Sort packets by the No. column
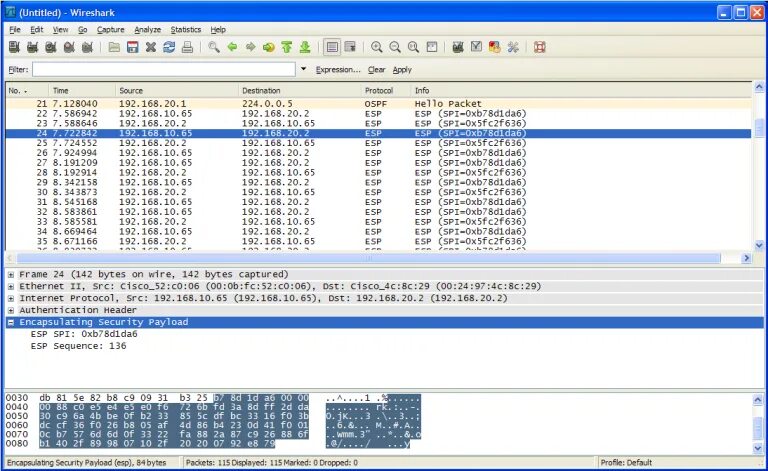The width and height of the screenshot is (768, 471). [x=27, y=91]
